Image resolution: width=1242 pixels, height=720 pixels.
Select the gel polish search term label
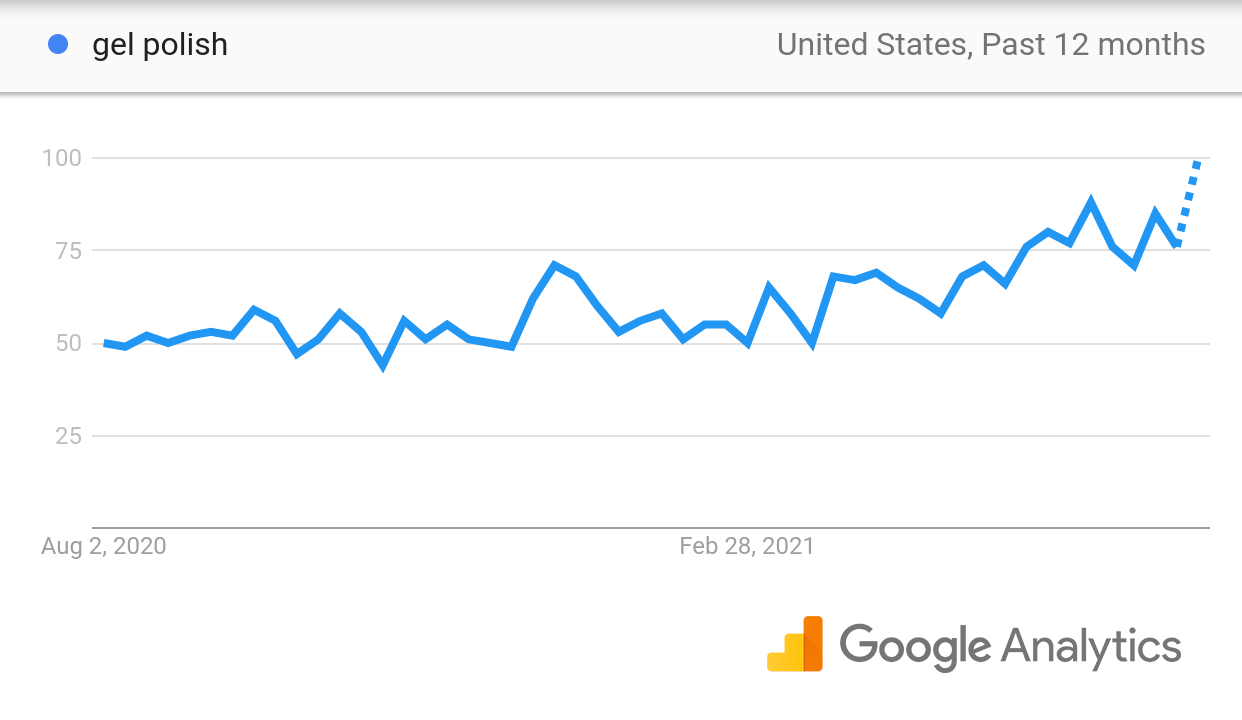160,45
